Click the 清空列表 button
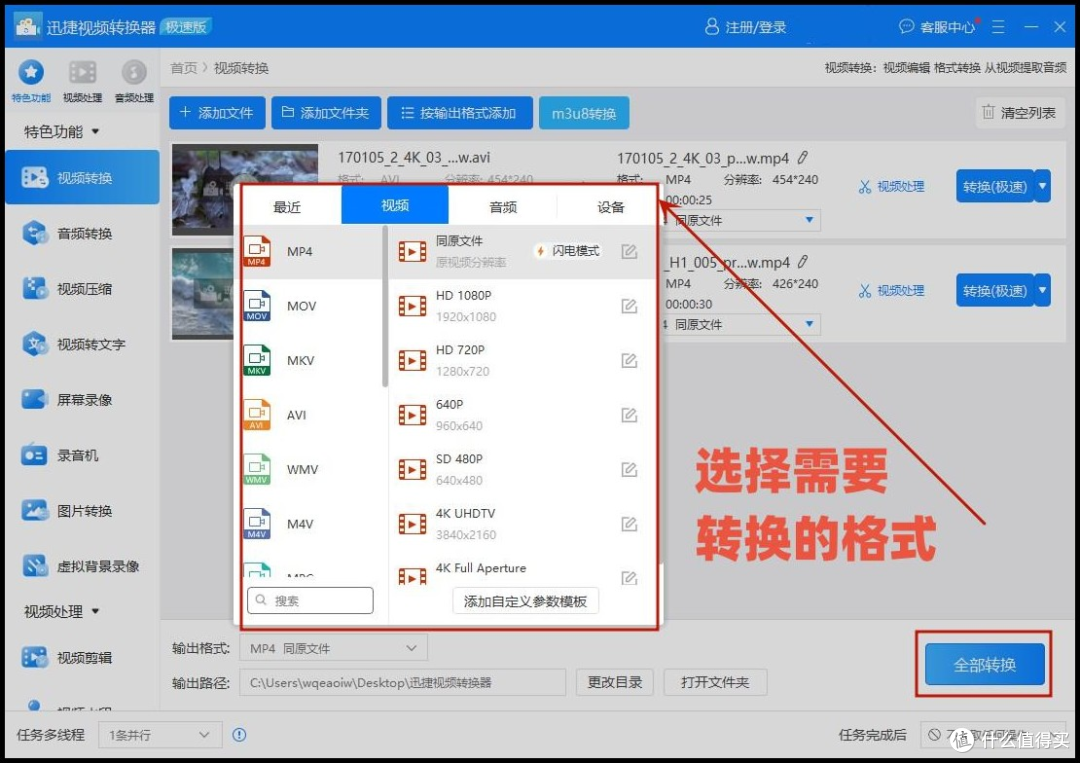The height and width of the screenshot is (763, 1080). tap(1019, 112)
